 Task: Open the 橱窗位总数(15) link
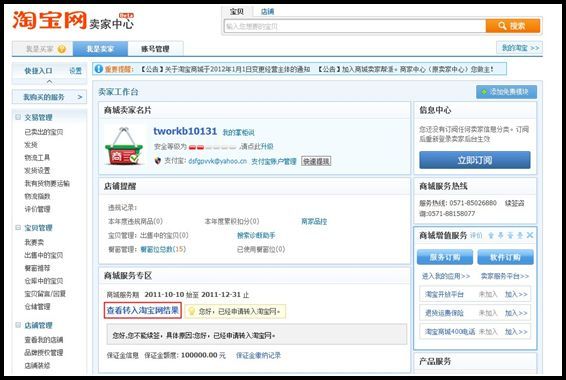pos(163,249)
